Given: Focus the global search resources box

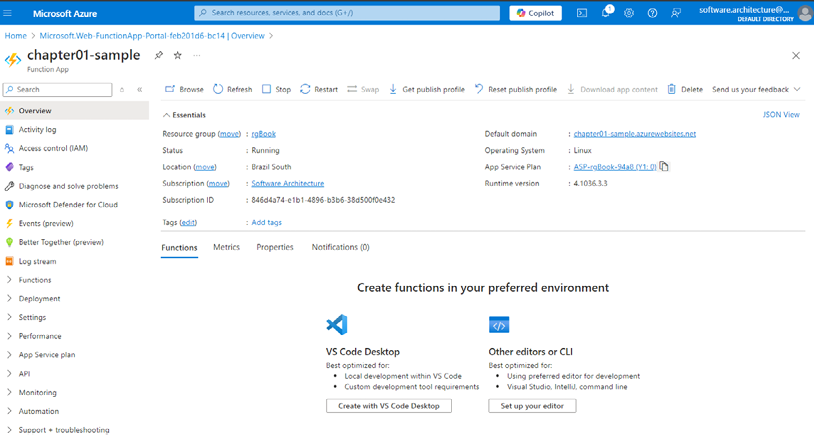Looking at the screenshot, I should click(347, 13).
